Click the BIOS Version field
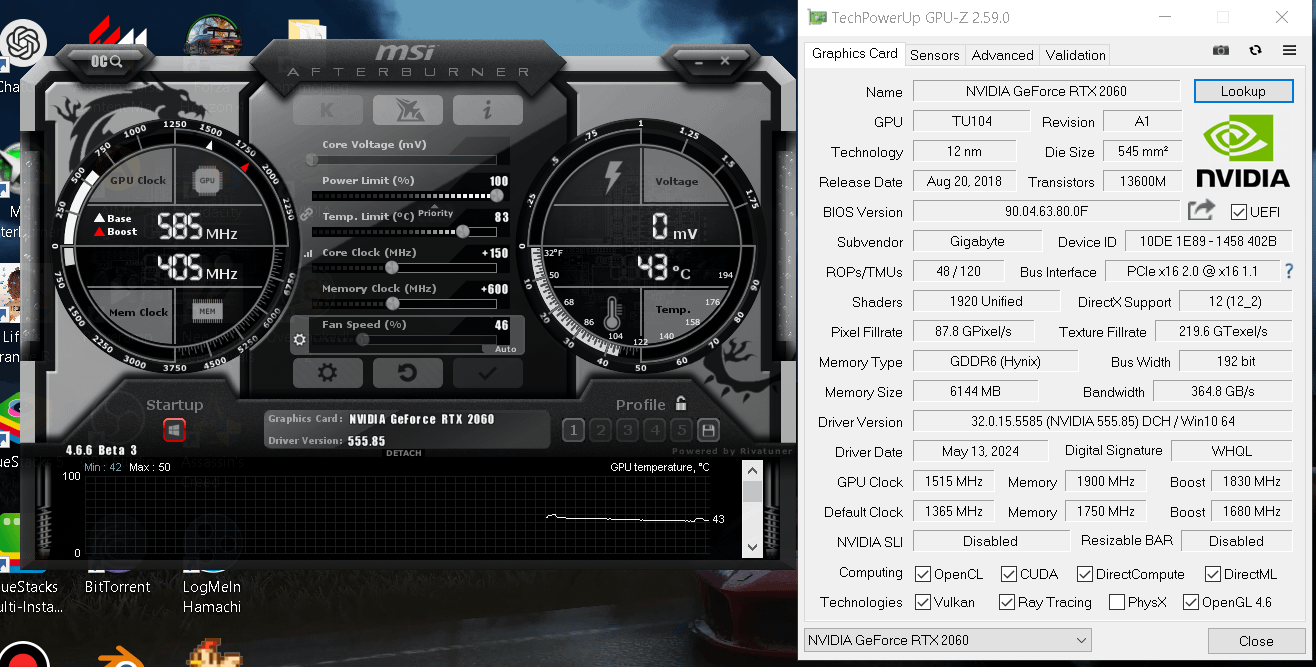 1046,211
